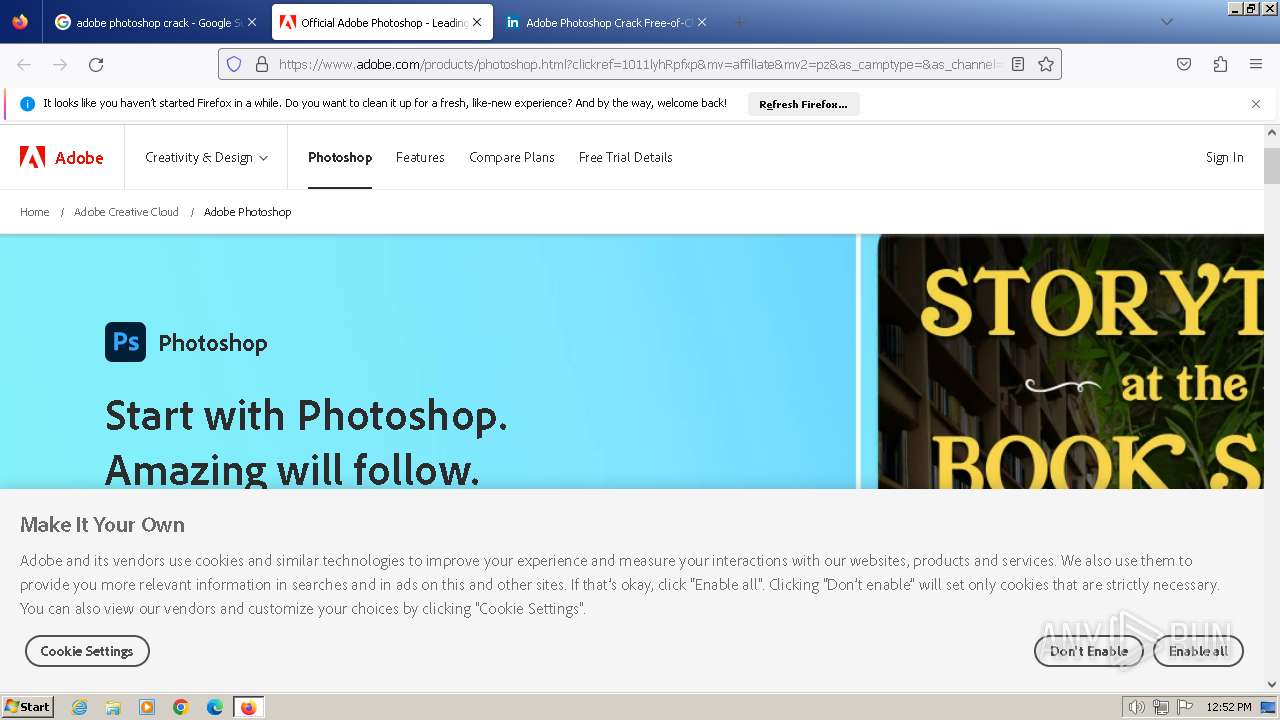Close the Official Adobe Photoshop tab
The height and width of the screenshot is (720, 1280).
477,22
